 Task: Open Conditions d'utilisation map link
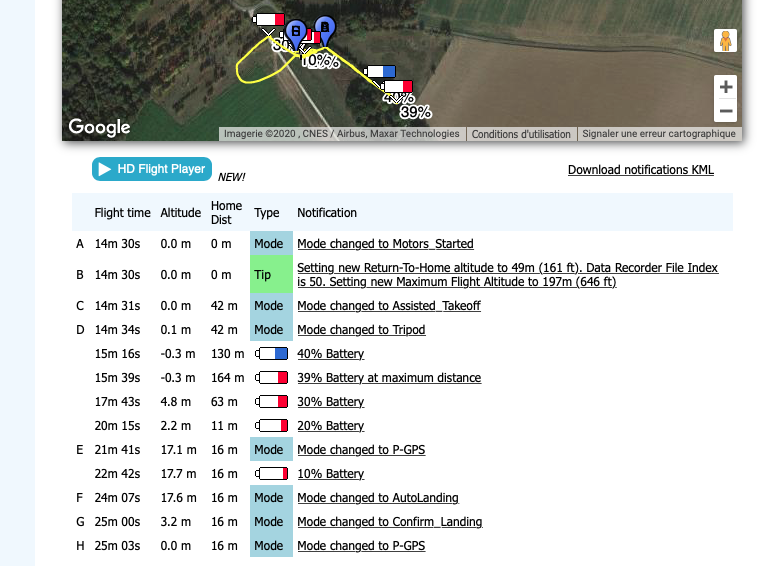click(521, 134)
